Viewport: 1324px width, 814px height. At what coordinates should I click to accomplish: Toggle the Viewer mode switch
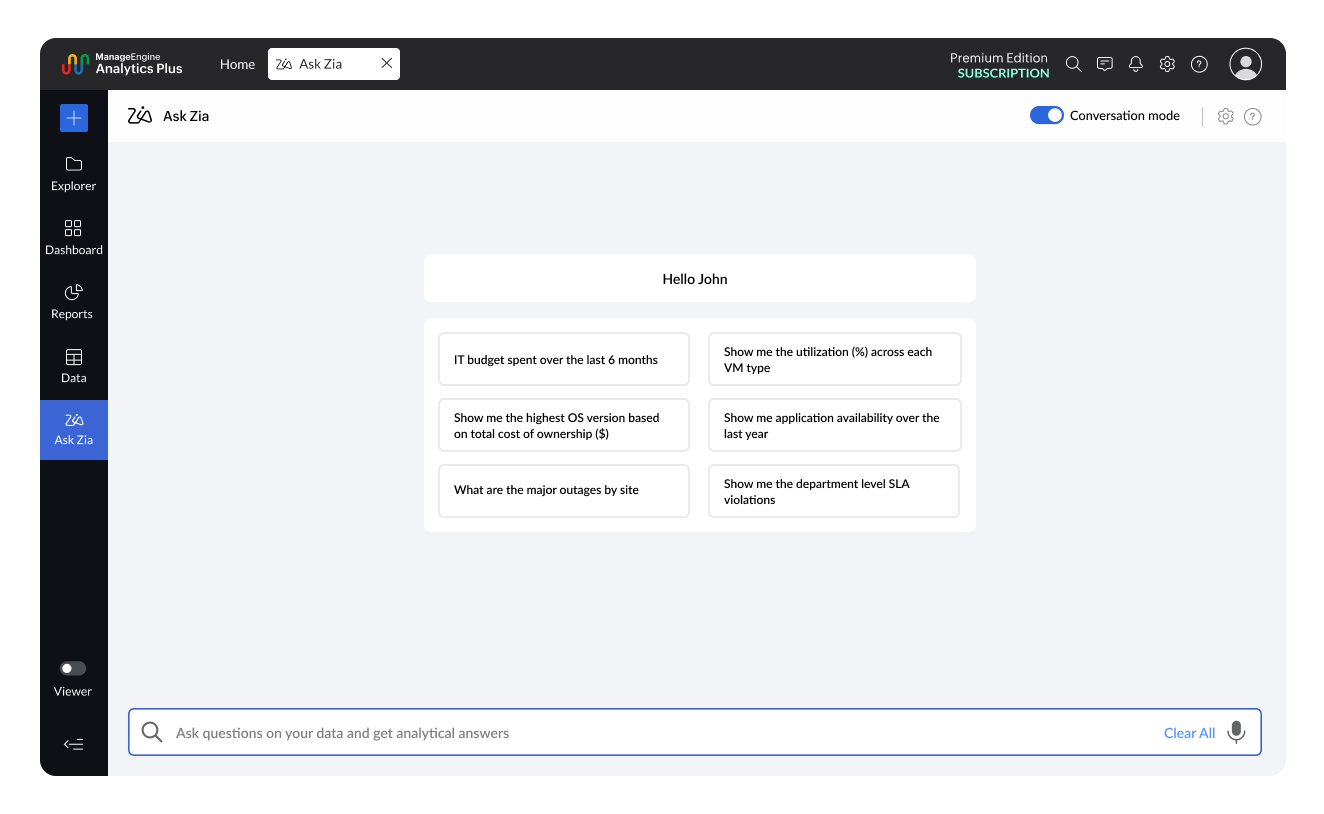tap(73, 668)
